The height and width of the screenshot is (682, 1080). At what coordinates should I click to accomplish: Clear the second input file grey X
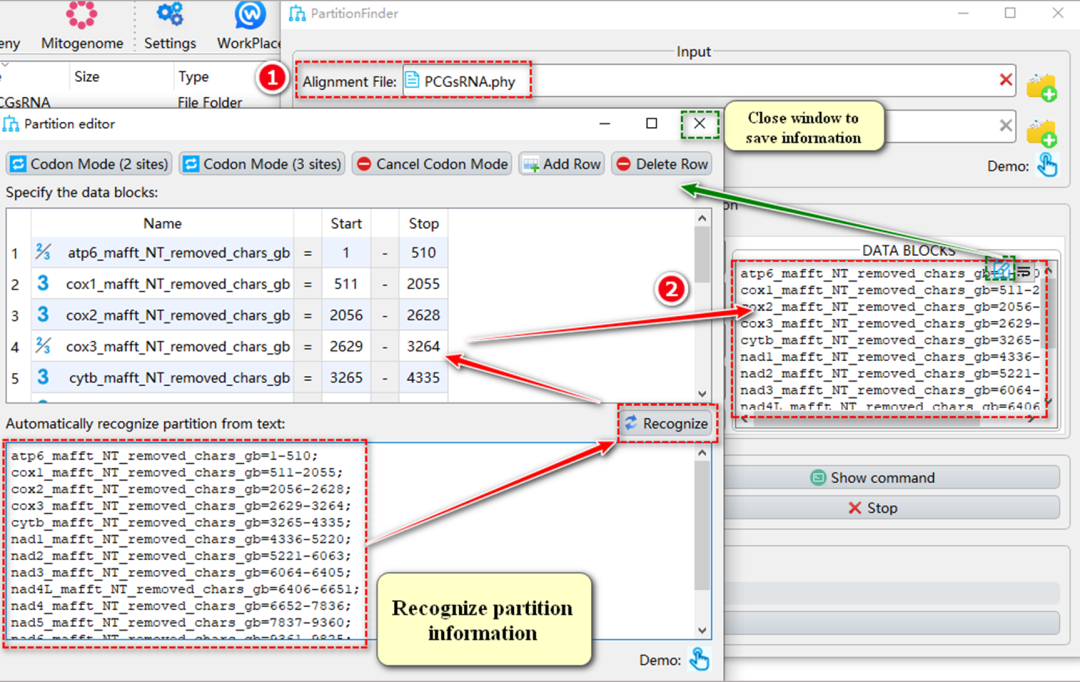1006,125
